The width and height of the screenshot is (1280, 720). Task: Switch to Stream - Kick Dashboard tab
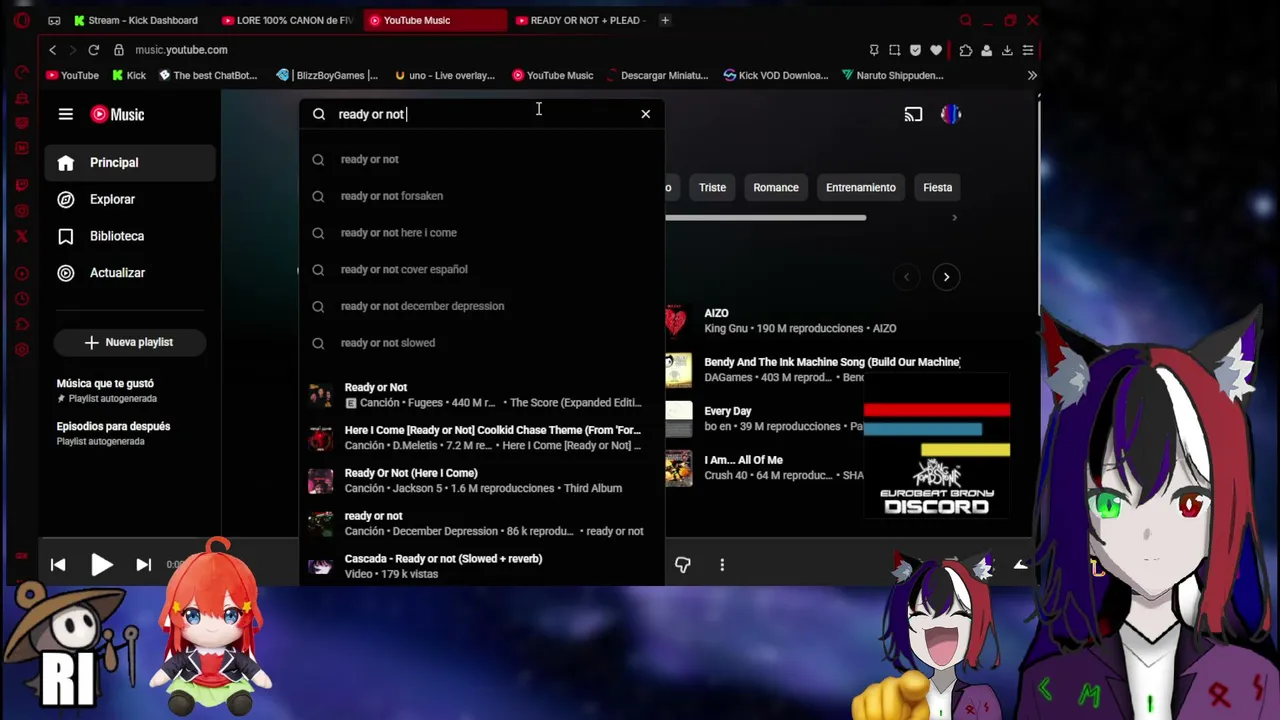(136, 20)
